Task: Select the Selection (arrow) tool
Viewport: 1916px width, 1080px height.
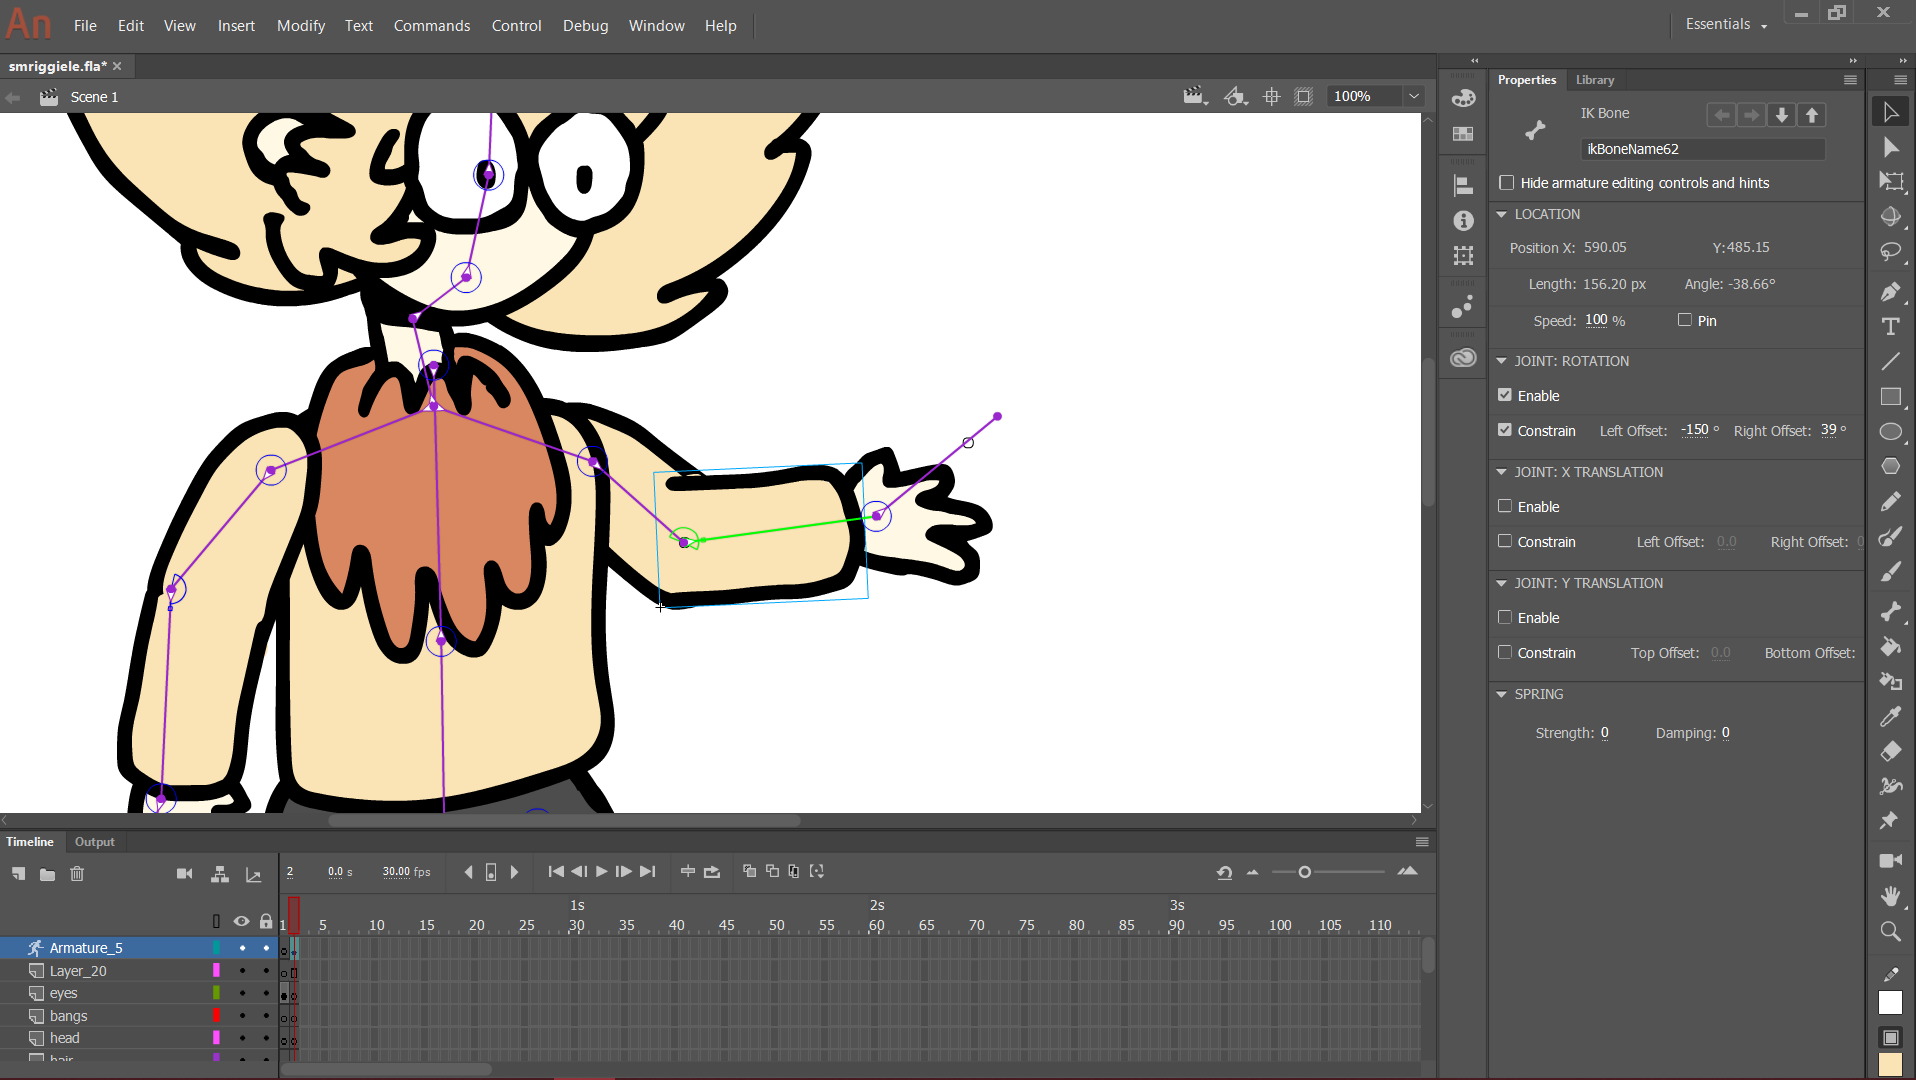Action: click(x=1890, y=112)
